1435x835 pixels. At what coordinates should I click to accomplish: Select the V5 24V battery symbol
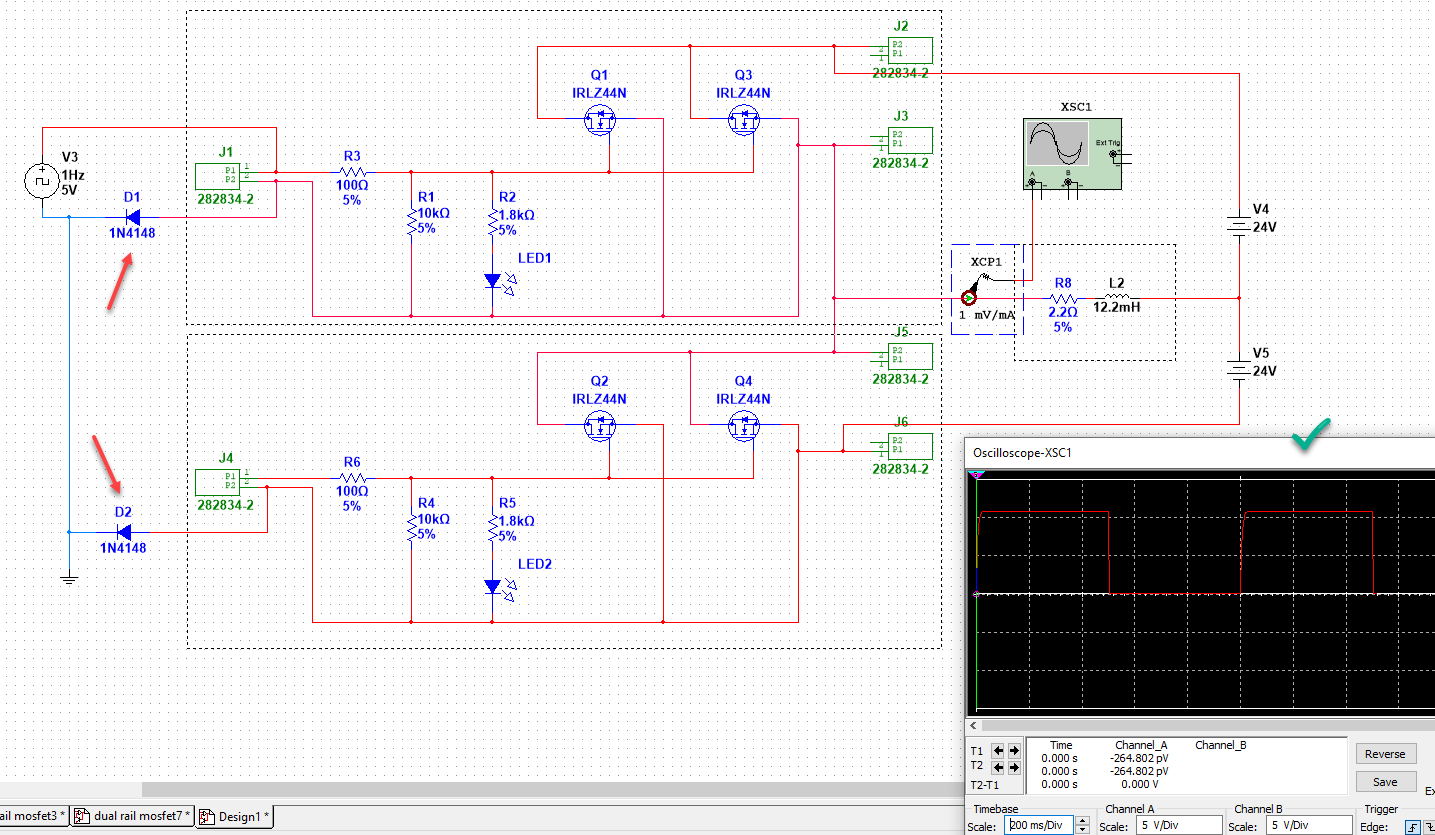[x=1239, y=370]
